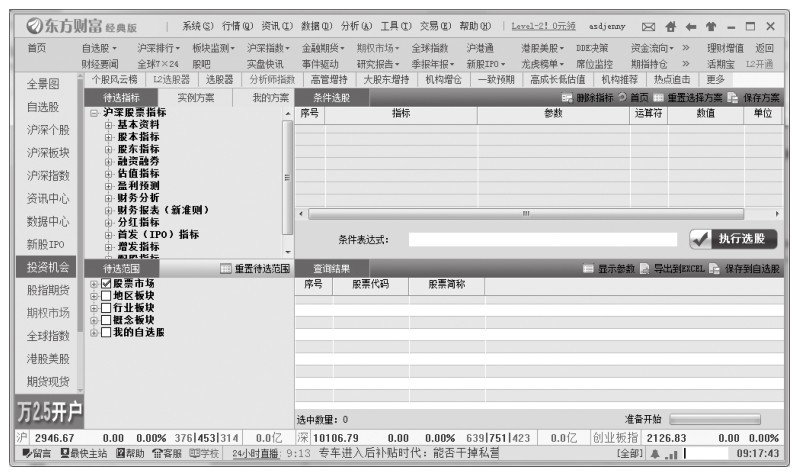Click the 条件表达式 input field

click(x=543, y=239)
